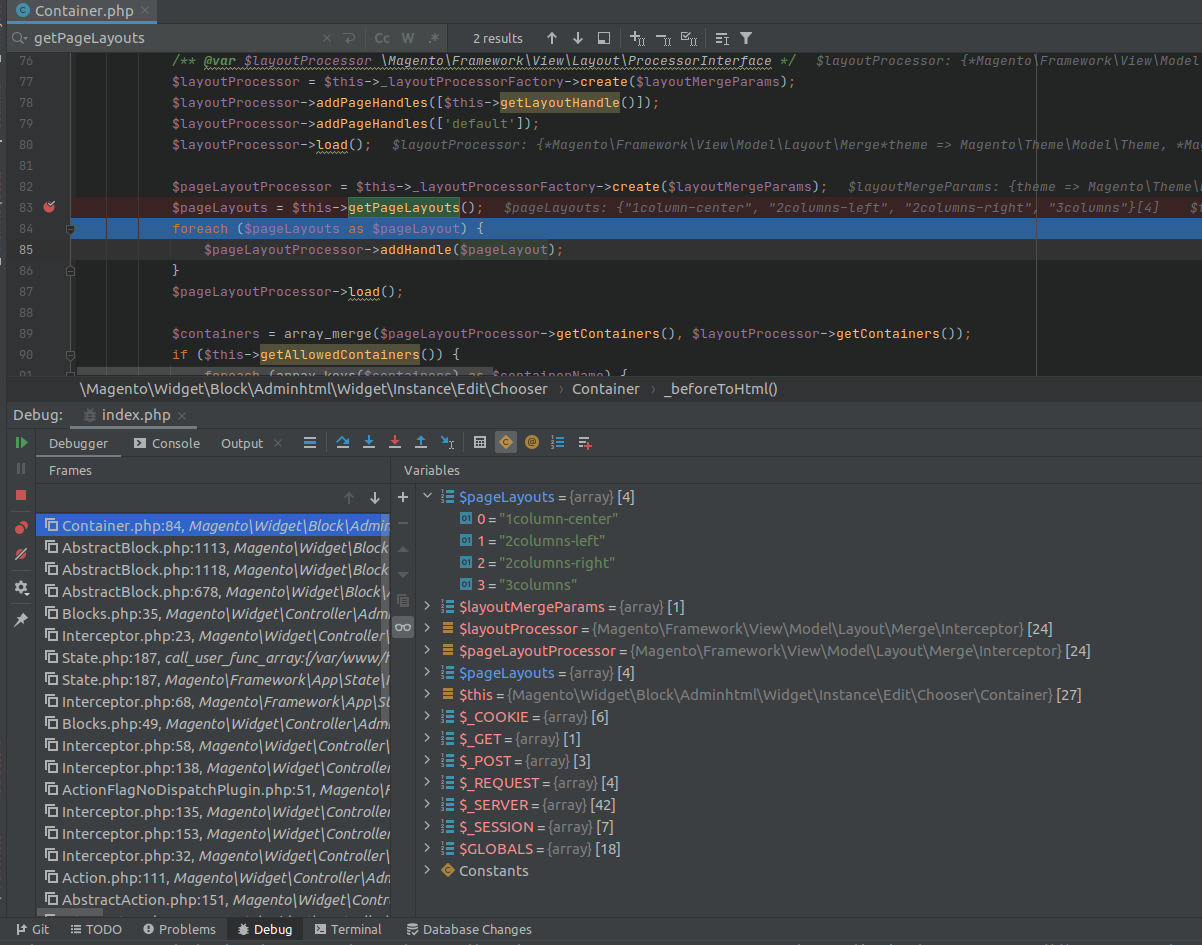Expand $pageLayoutProcessor variable node

(x=428, y=651)
